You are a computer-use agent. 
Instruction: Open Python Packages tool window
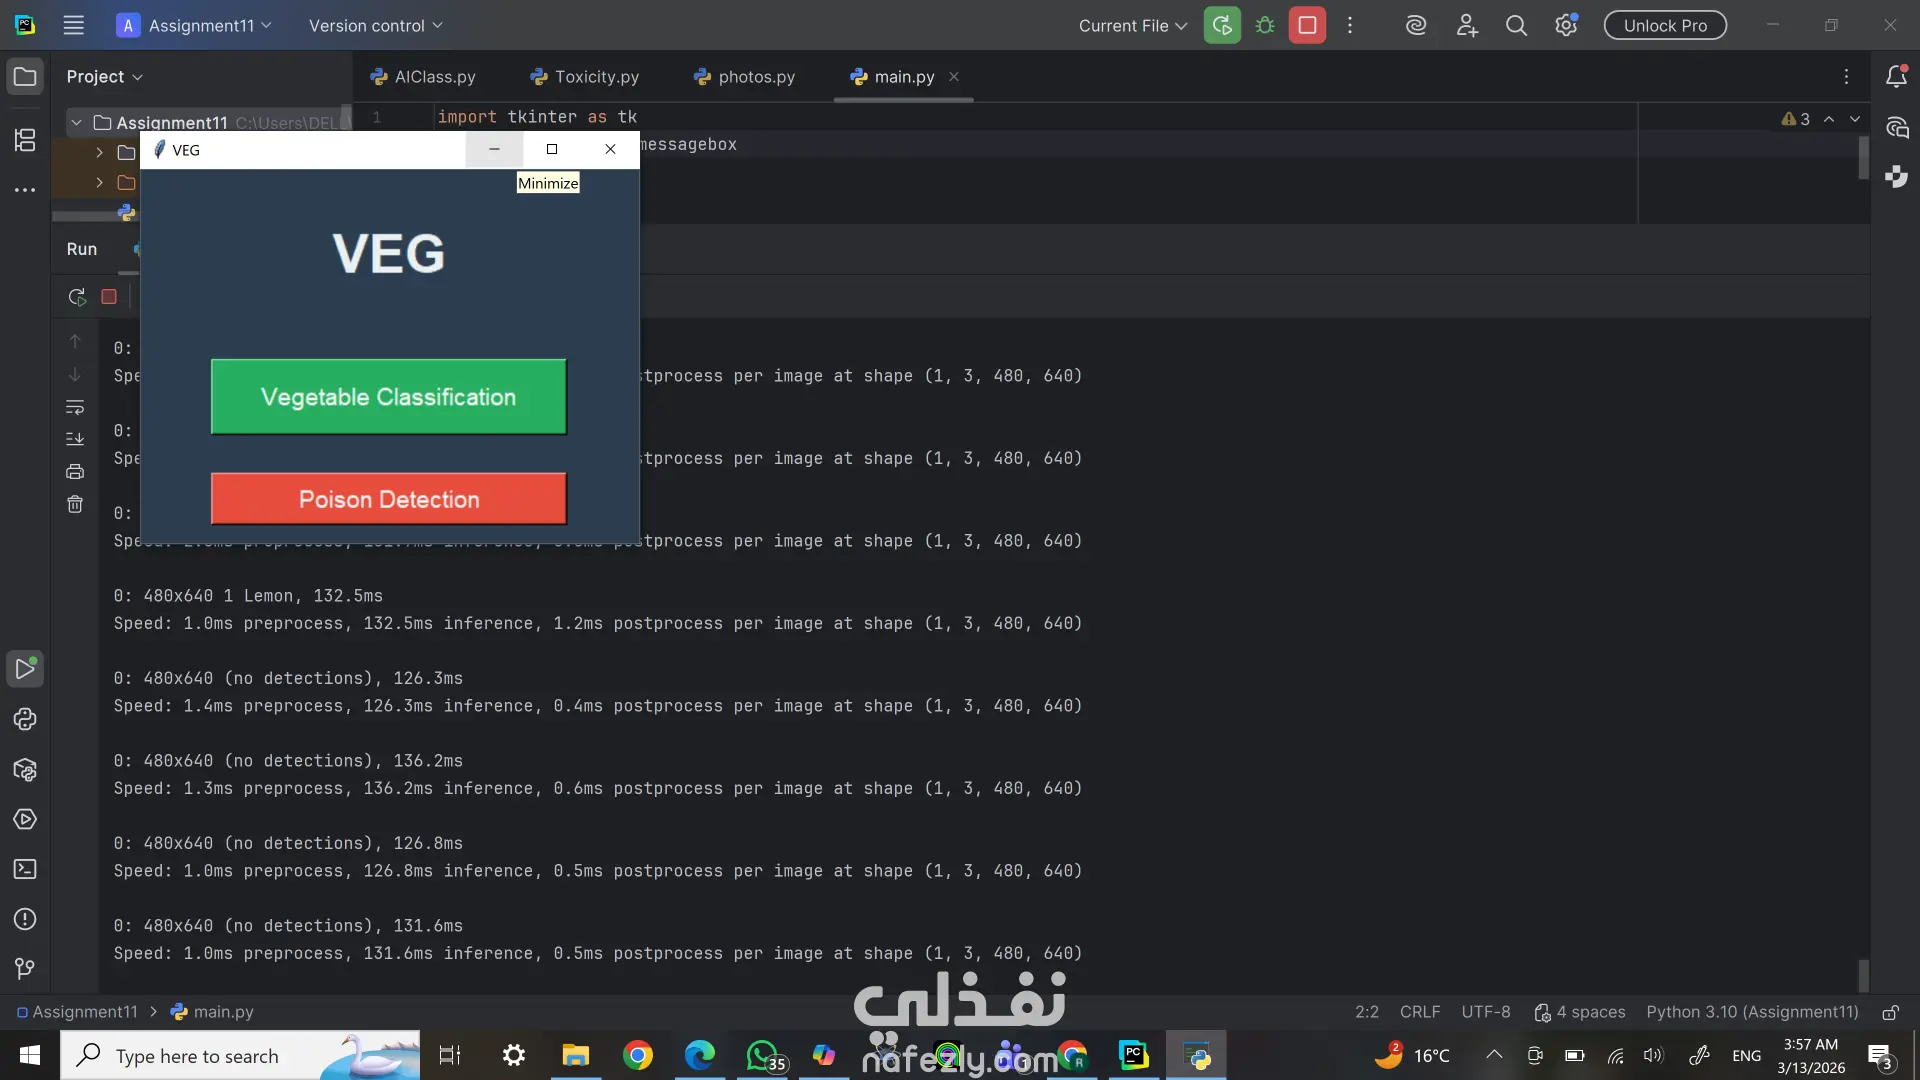[25, 770]
